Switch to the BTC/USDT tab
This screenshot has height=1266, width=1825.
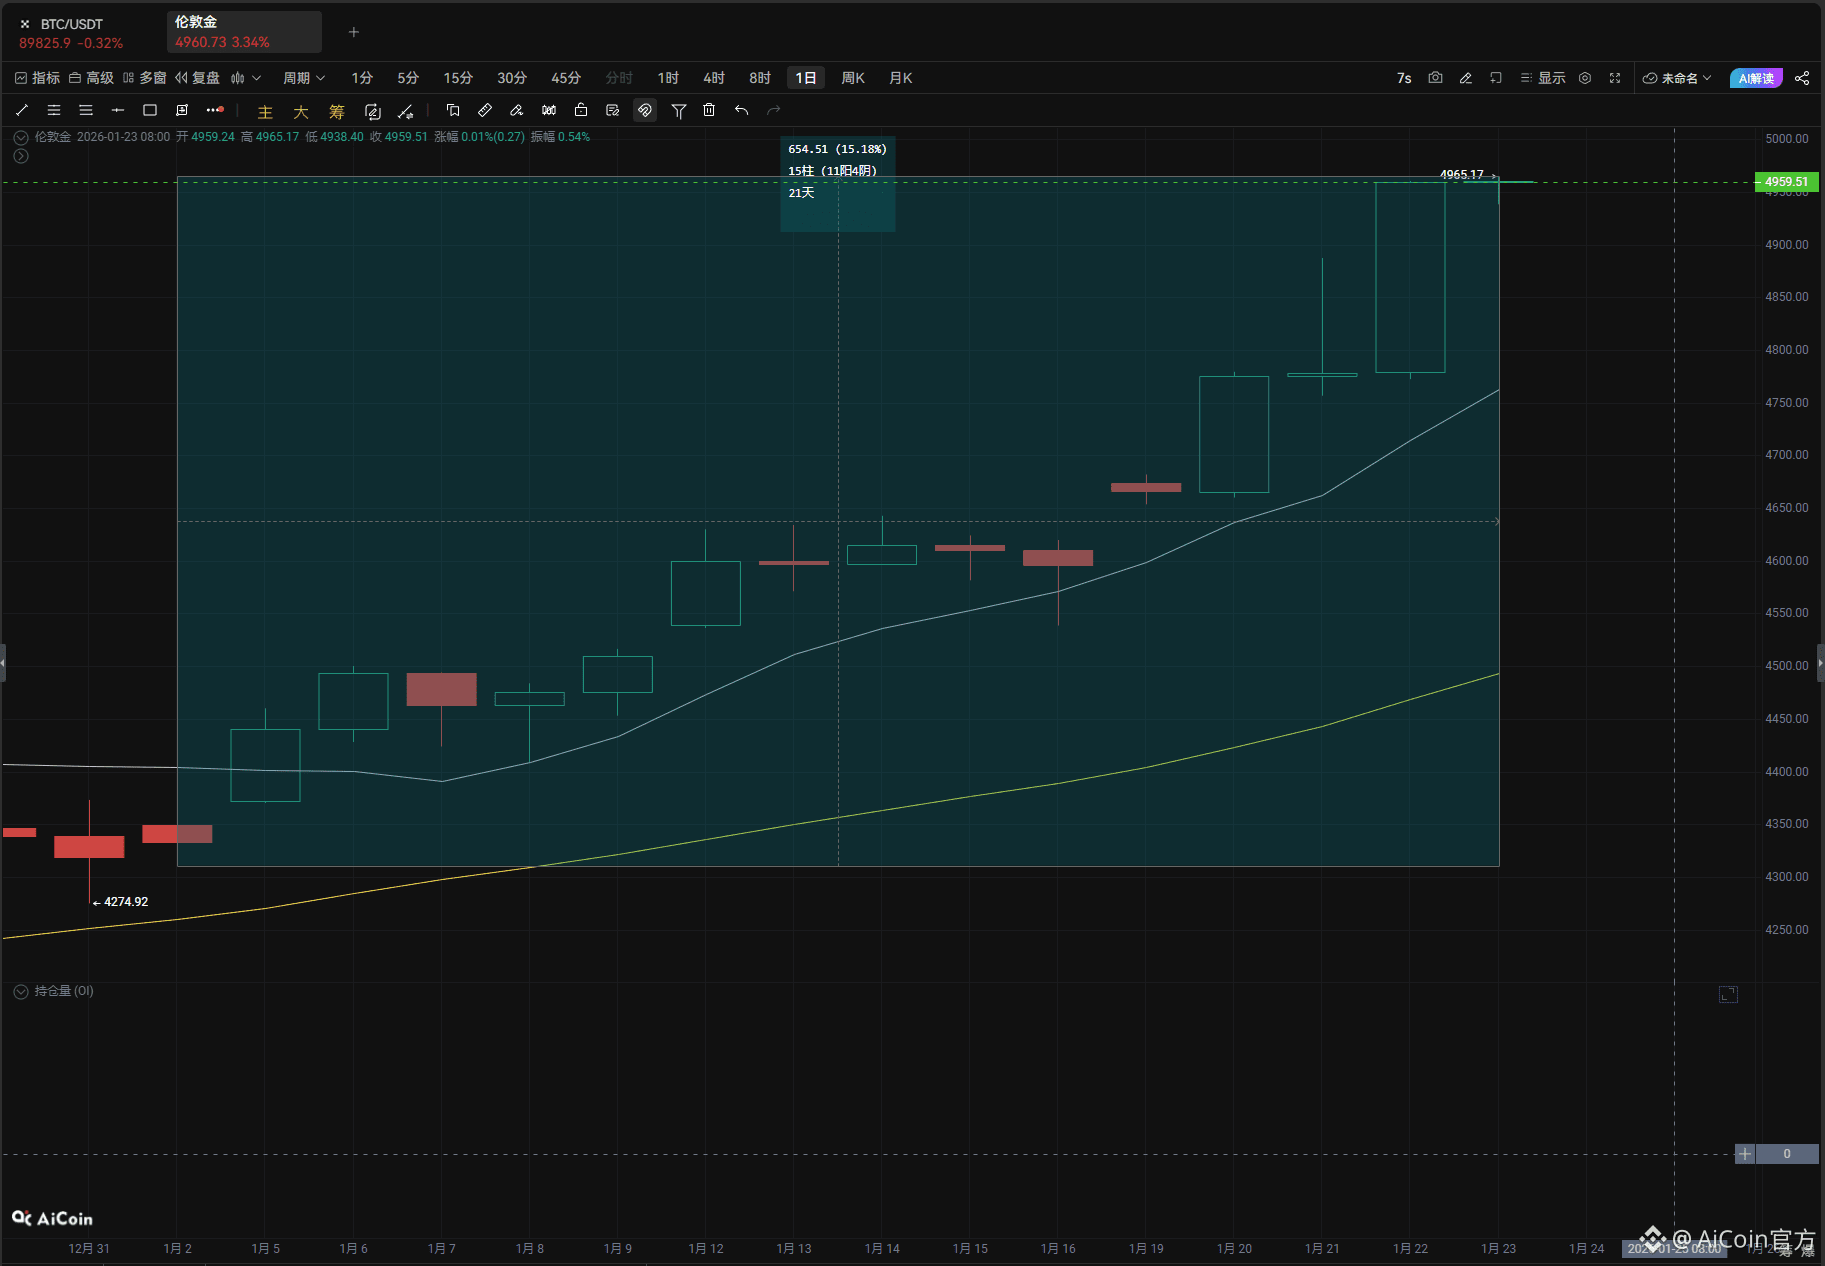click(72, 33)
